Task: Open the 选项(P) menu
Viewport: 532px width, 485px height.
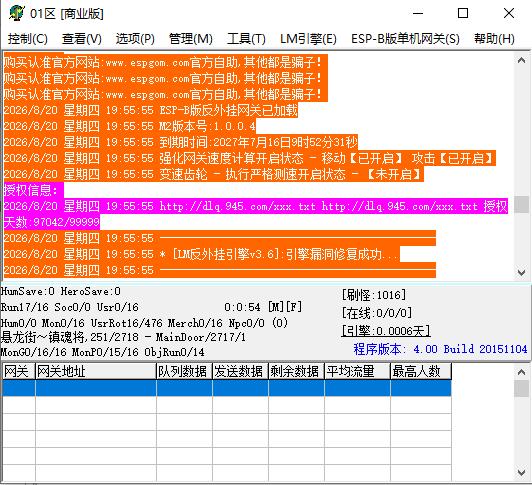Action: pyautogui.click(x=135, y=39)
